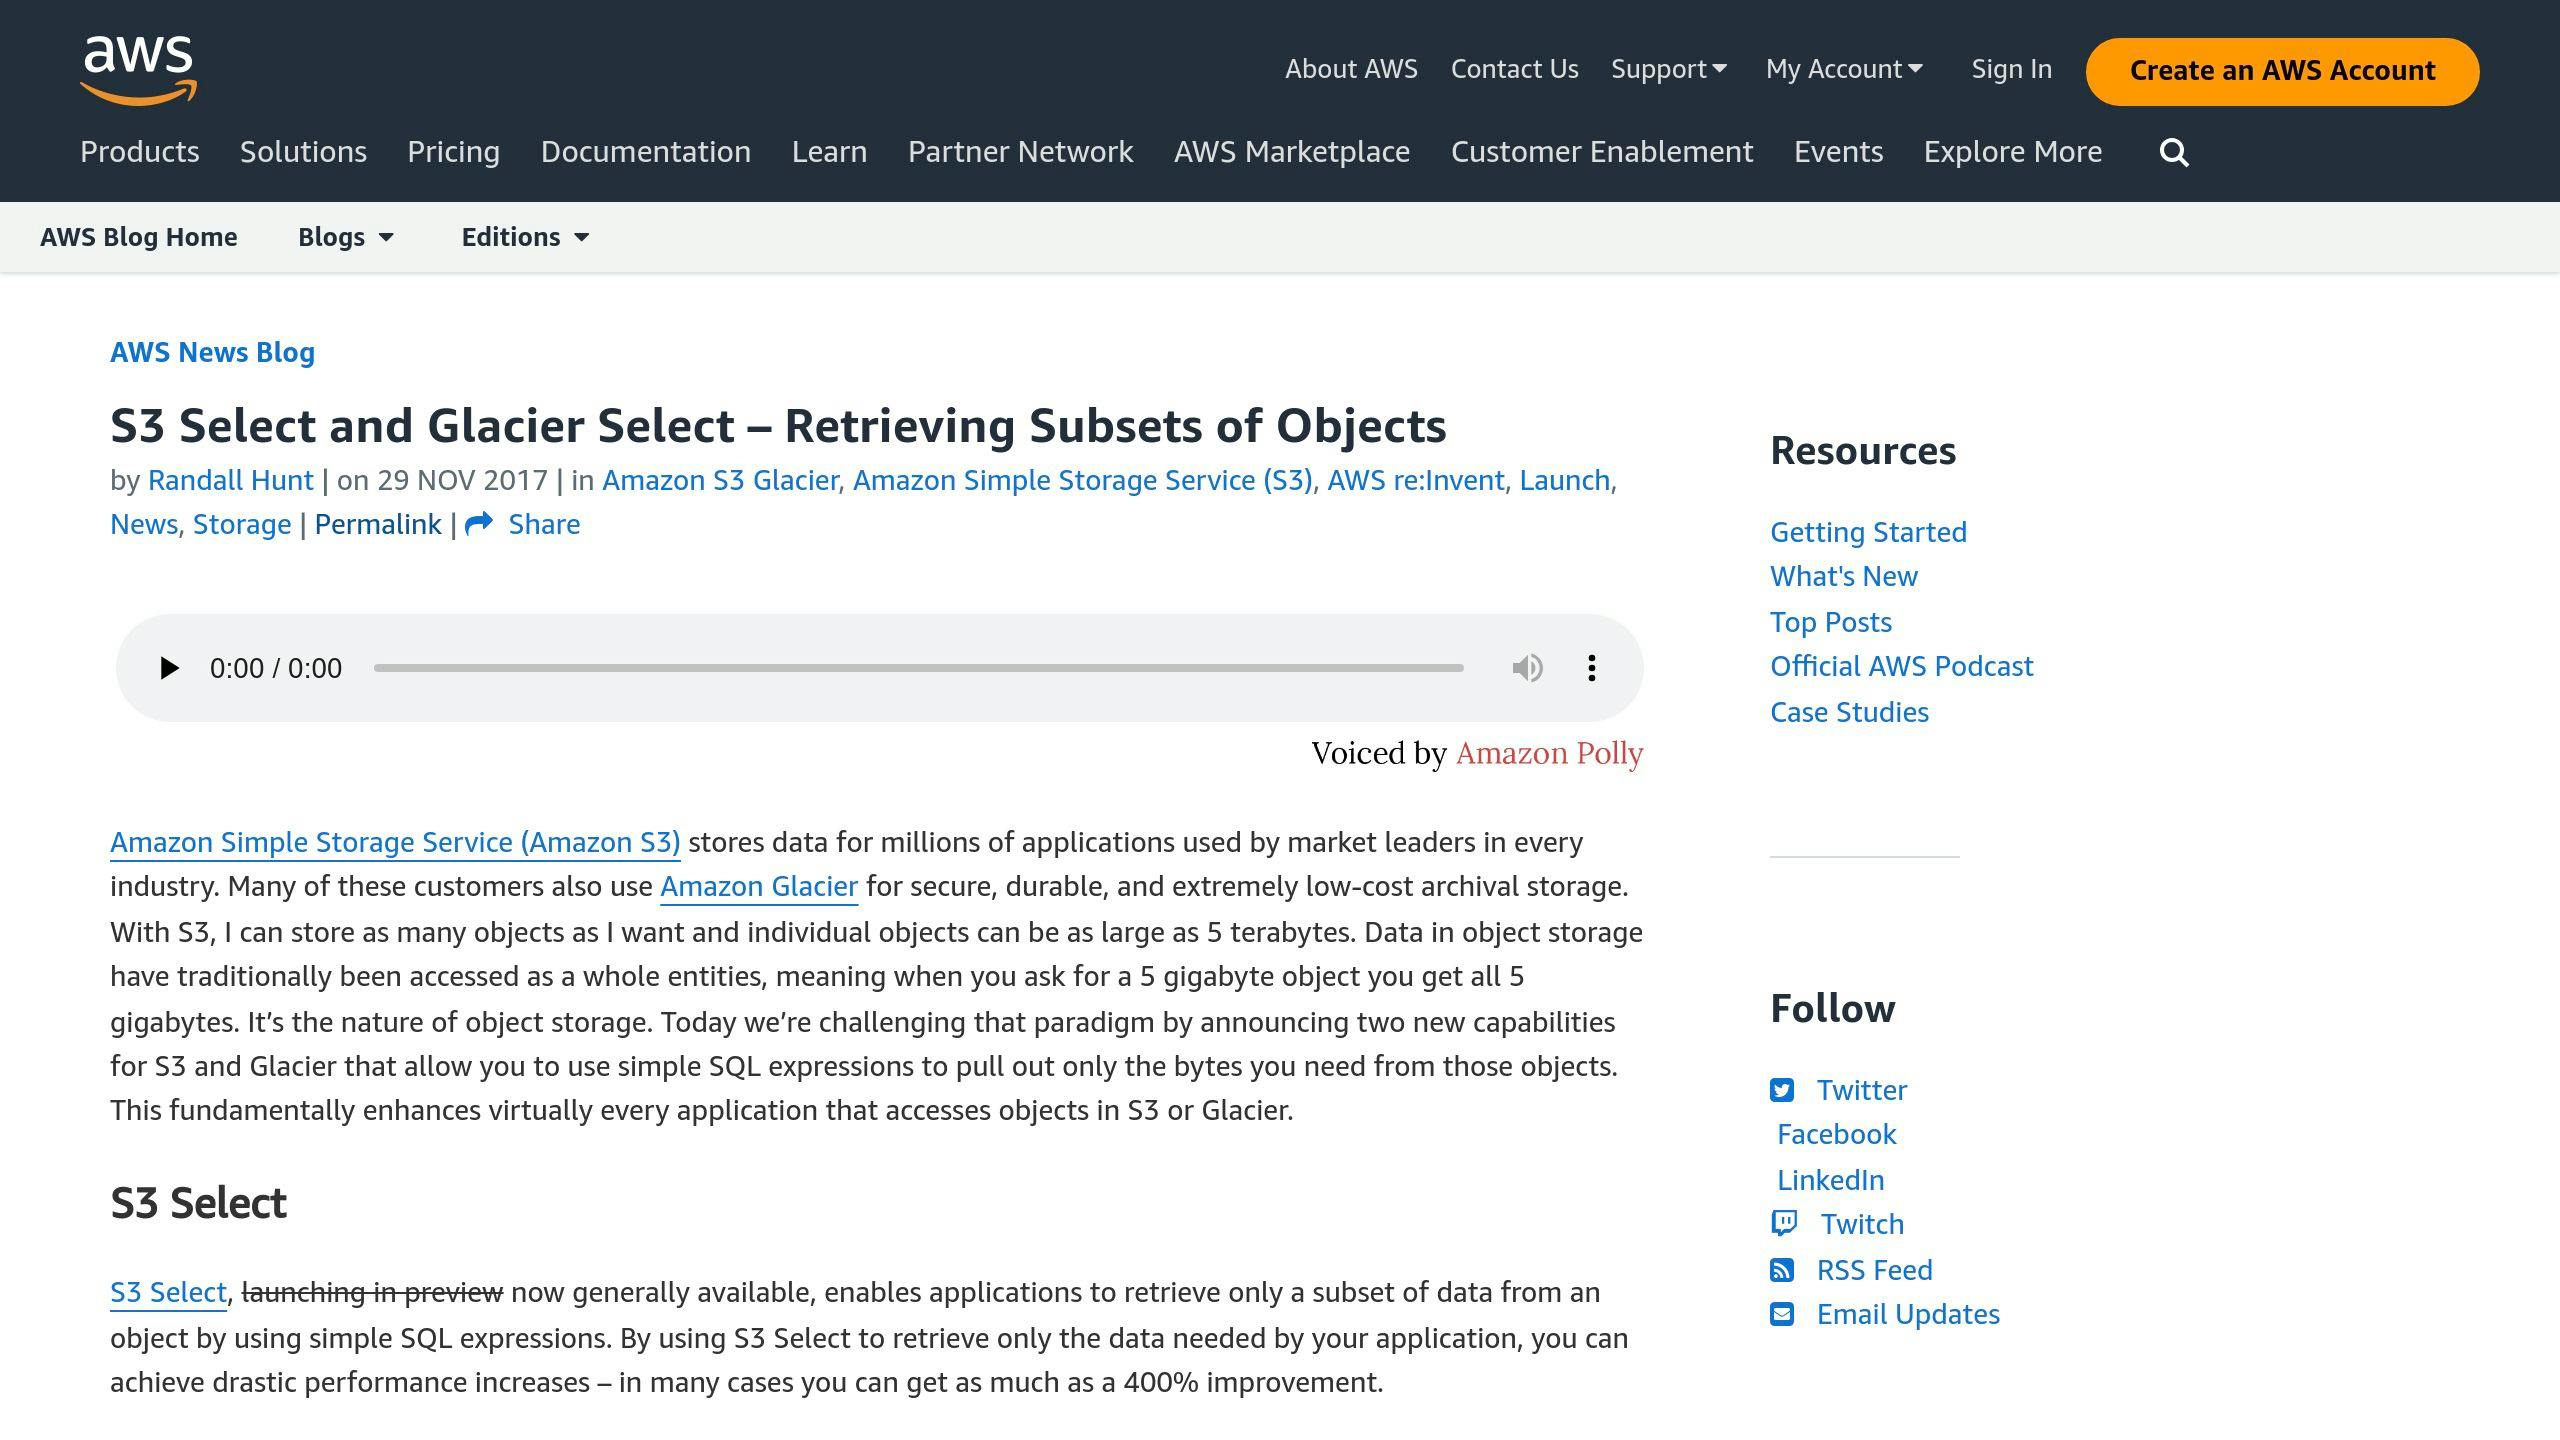The width and height of the screenshot is (2560, 1440).
Task: Play the Amazon Polly audio
Action: click(169, 668)
